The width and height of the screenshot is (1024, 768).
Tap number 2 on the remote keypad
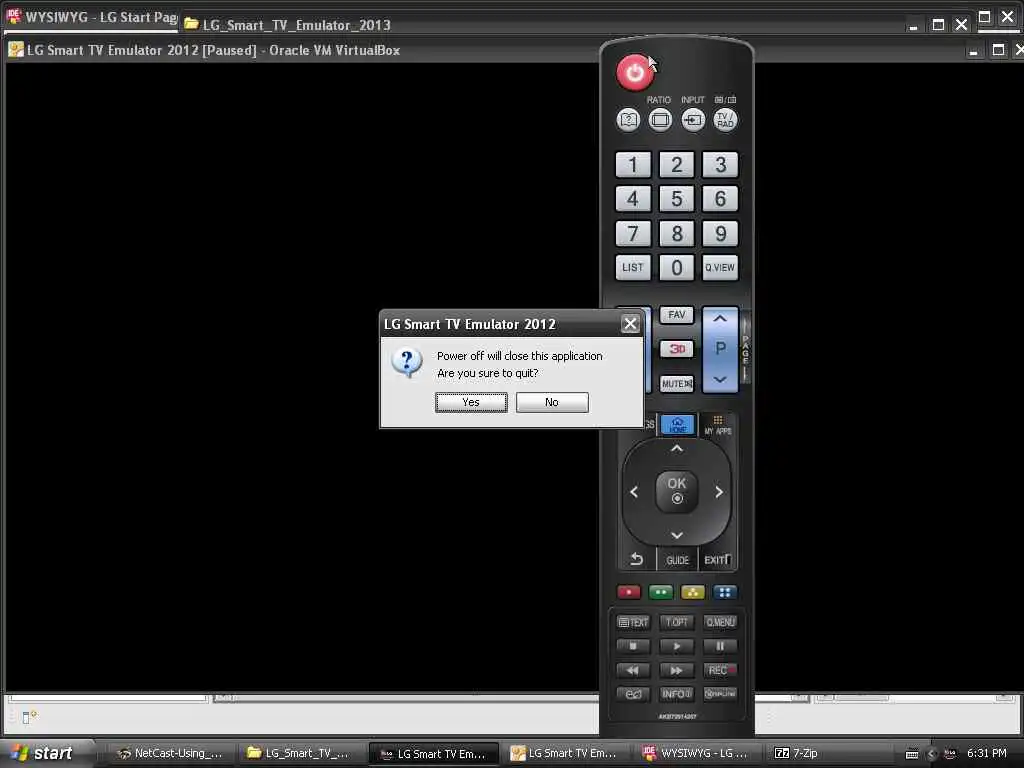[677, 165]
